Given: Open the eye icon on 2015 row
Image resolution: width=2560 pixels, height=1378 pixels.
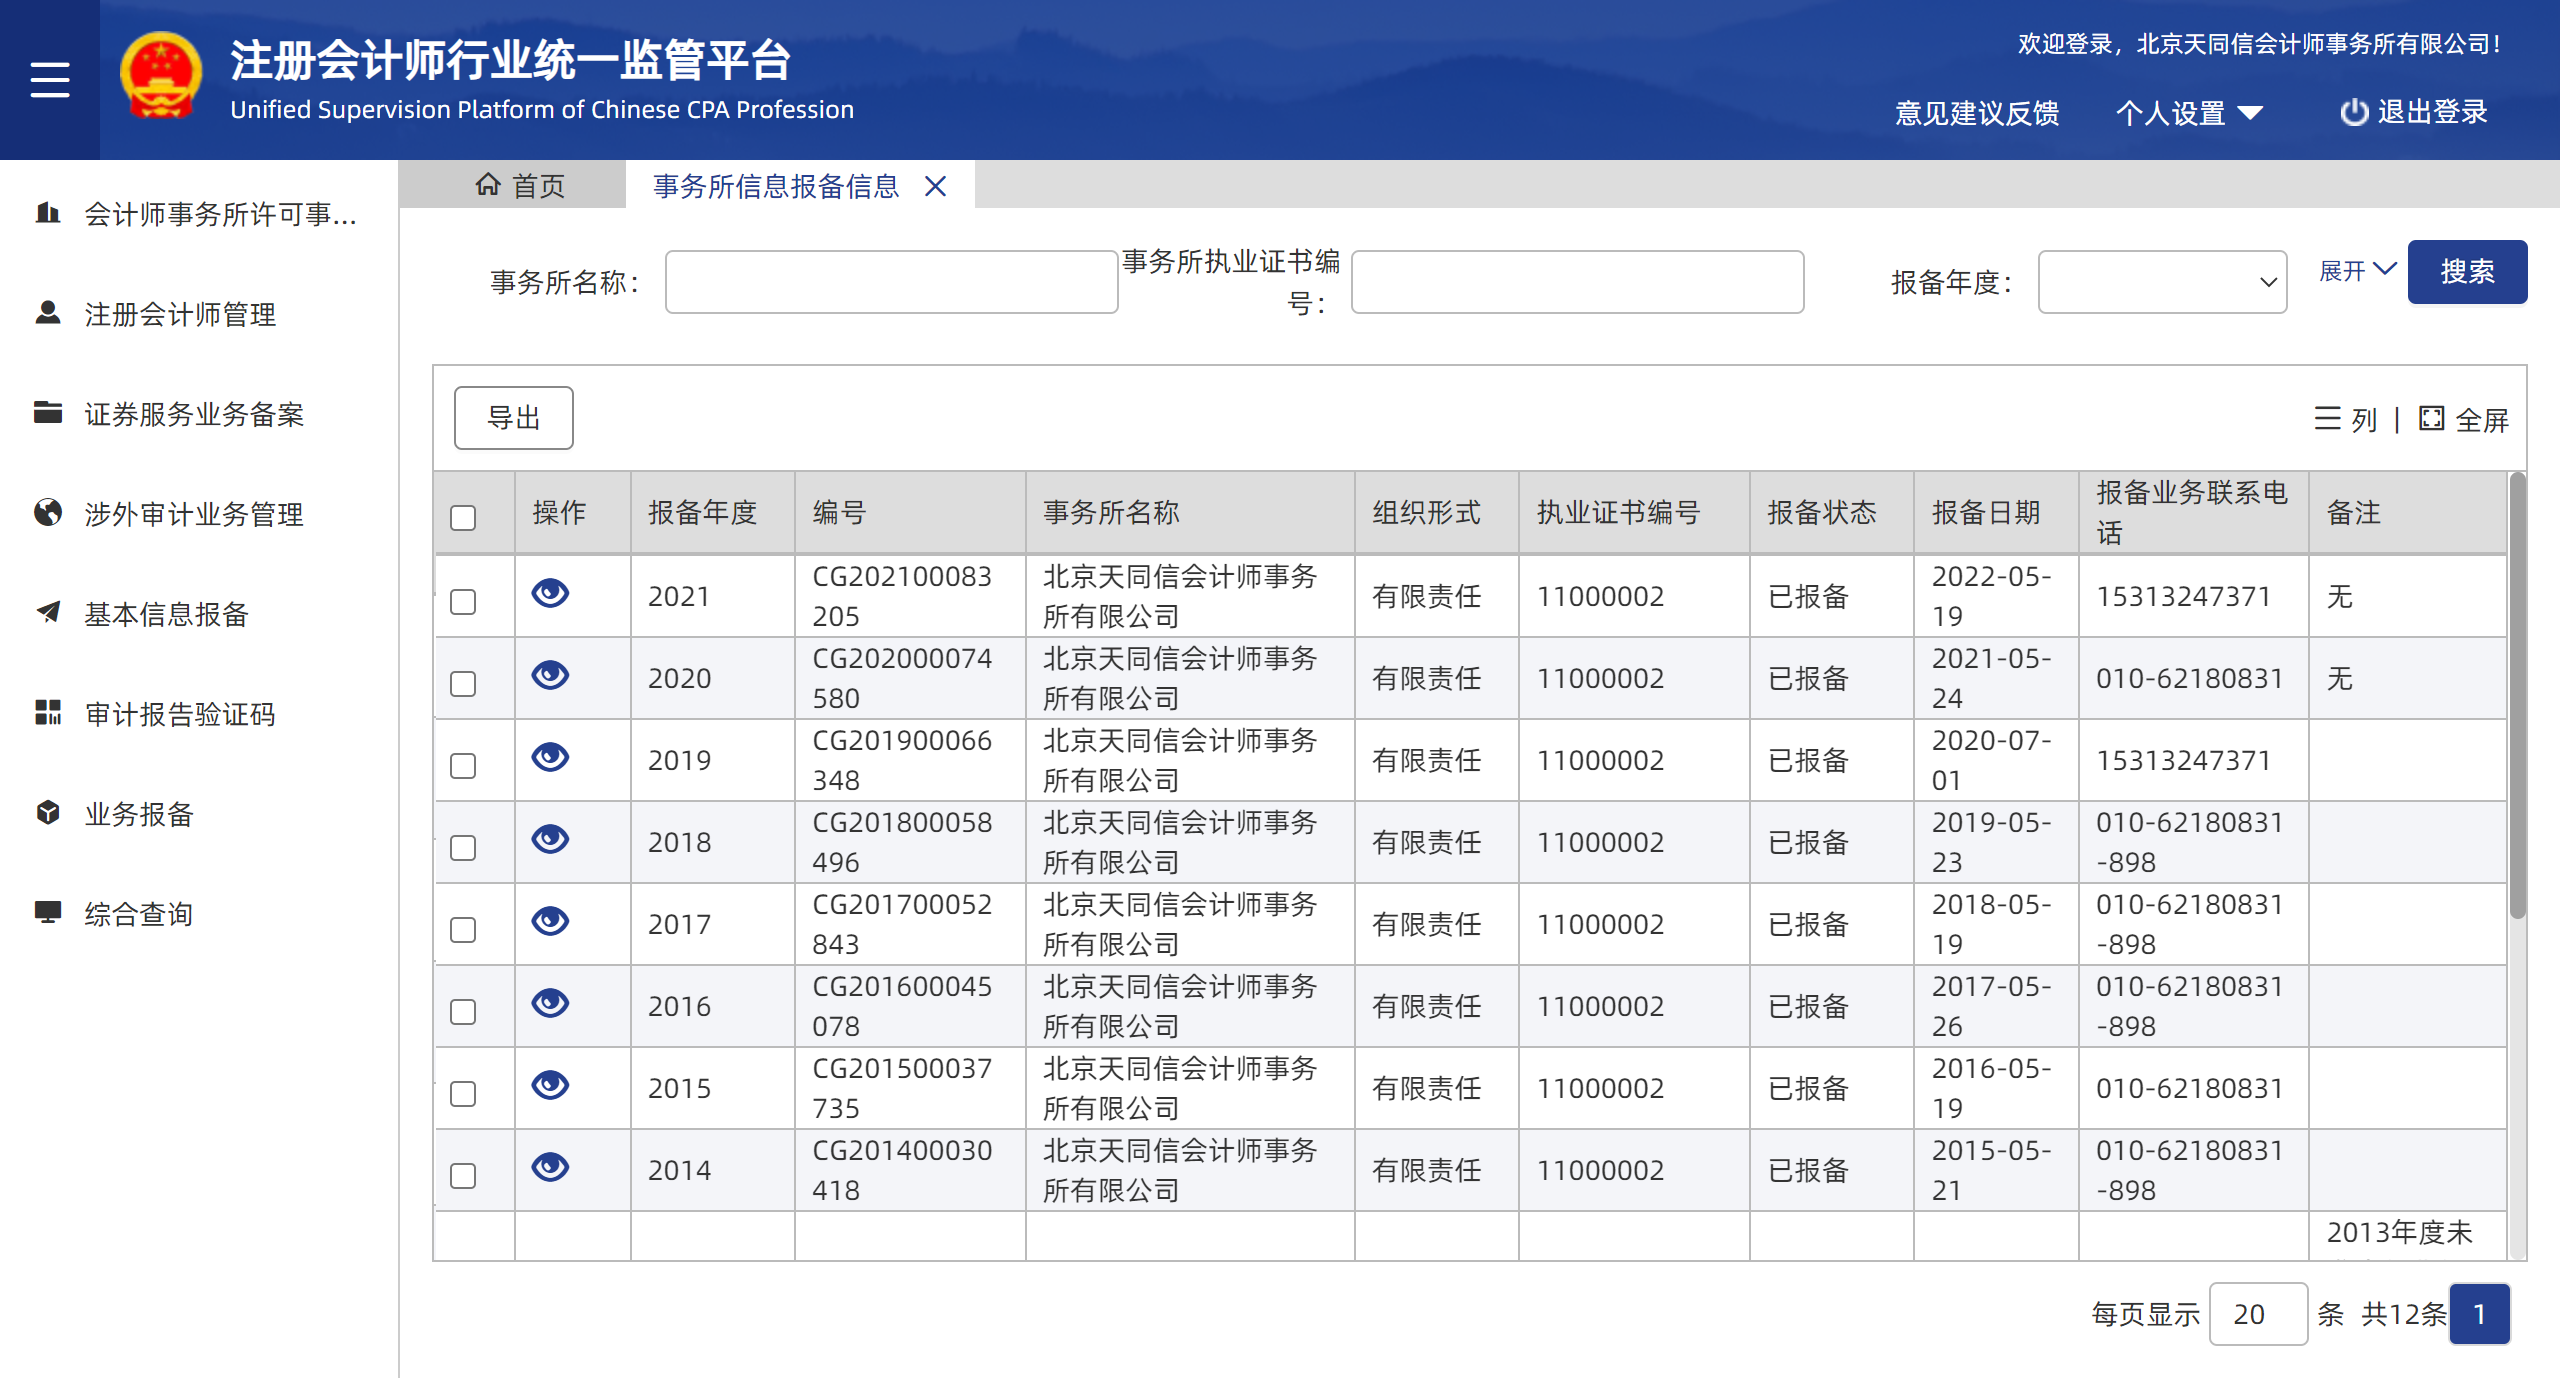Looking at the screenshot, I should tap(550, 1085).
